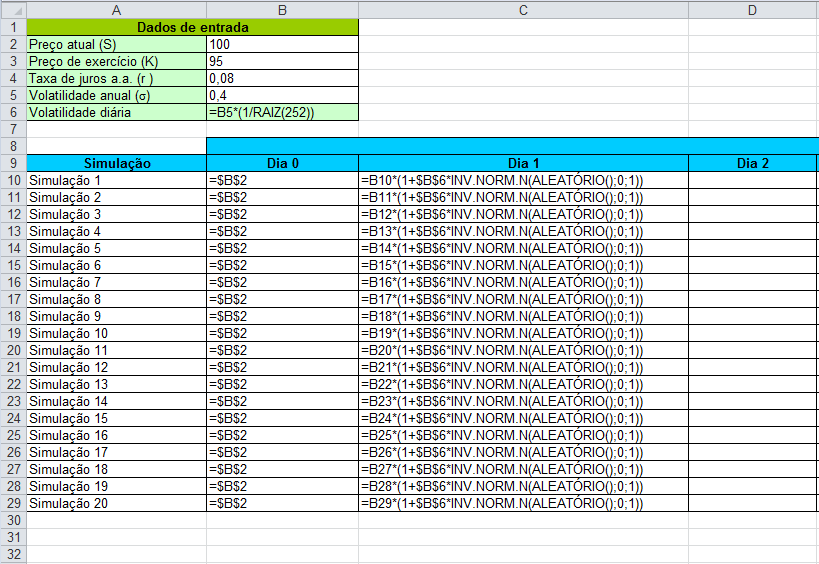819x564 pixels.
Task: Select the formula cell starting with =B27*
Action: [x=523, y=469]
